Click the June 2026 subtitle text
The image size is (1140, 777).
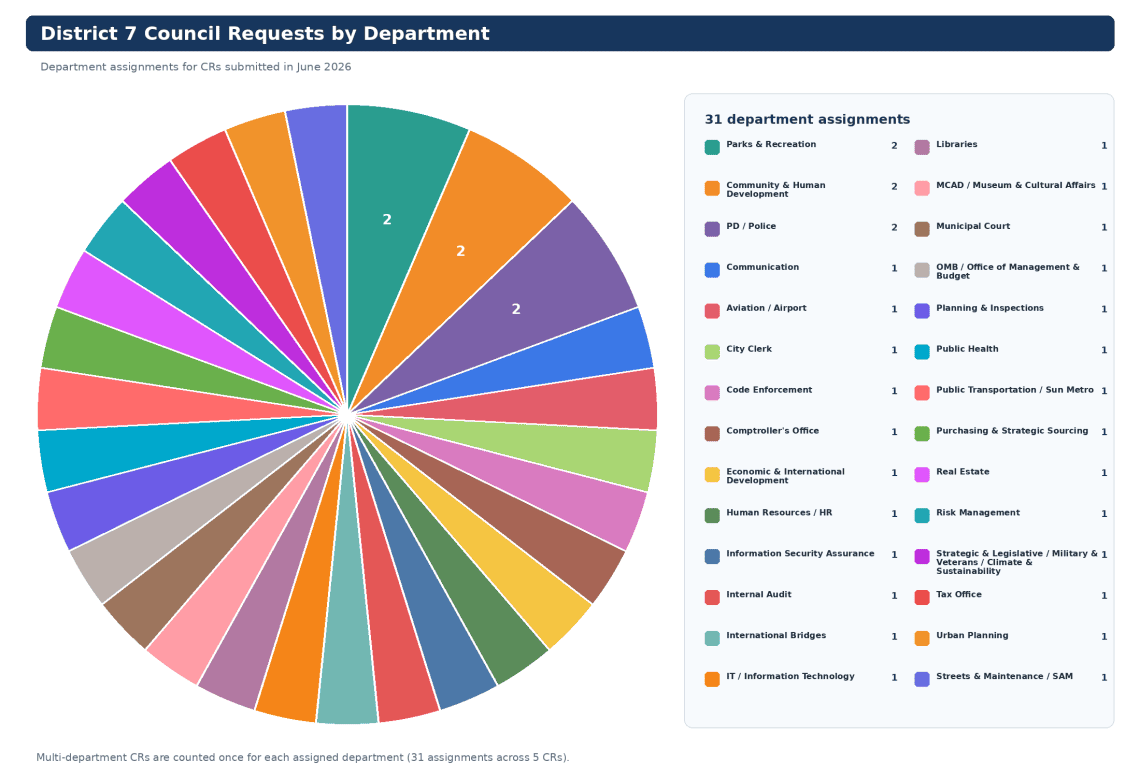click(x=196, y=67)
